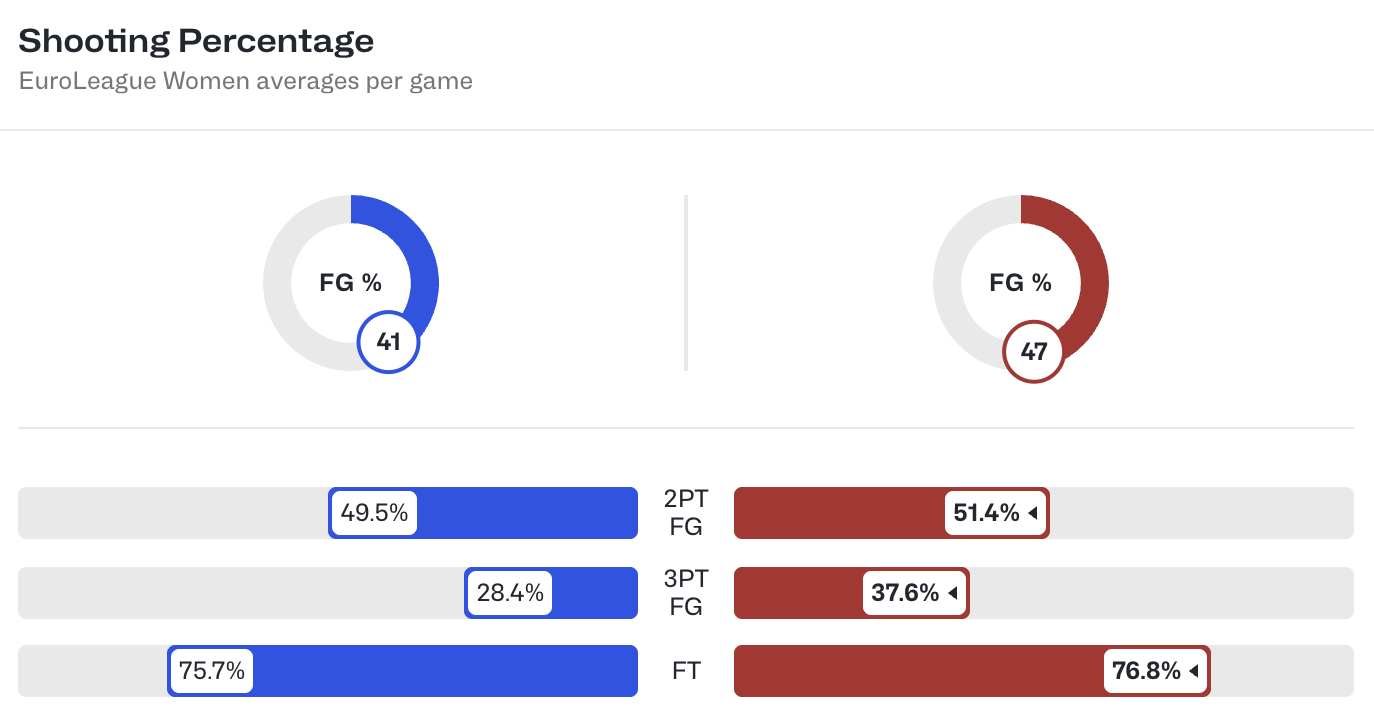1374x716 pixels.
Task: Click the 2PT FG row label
Action: (x=686, y=513)
